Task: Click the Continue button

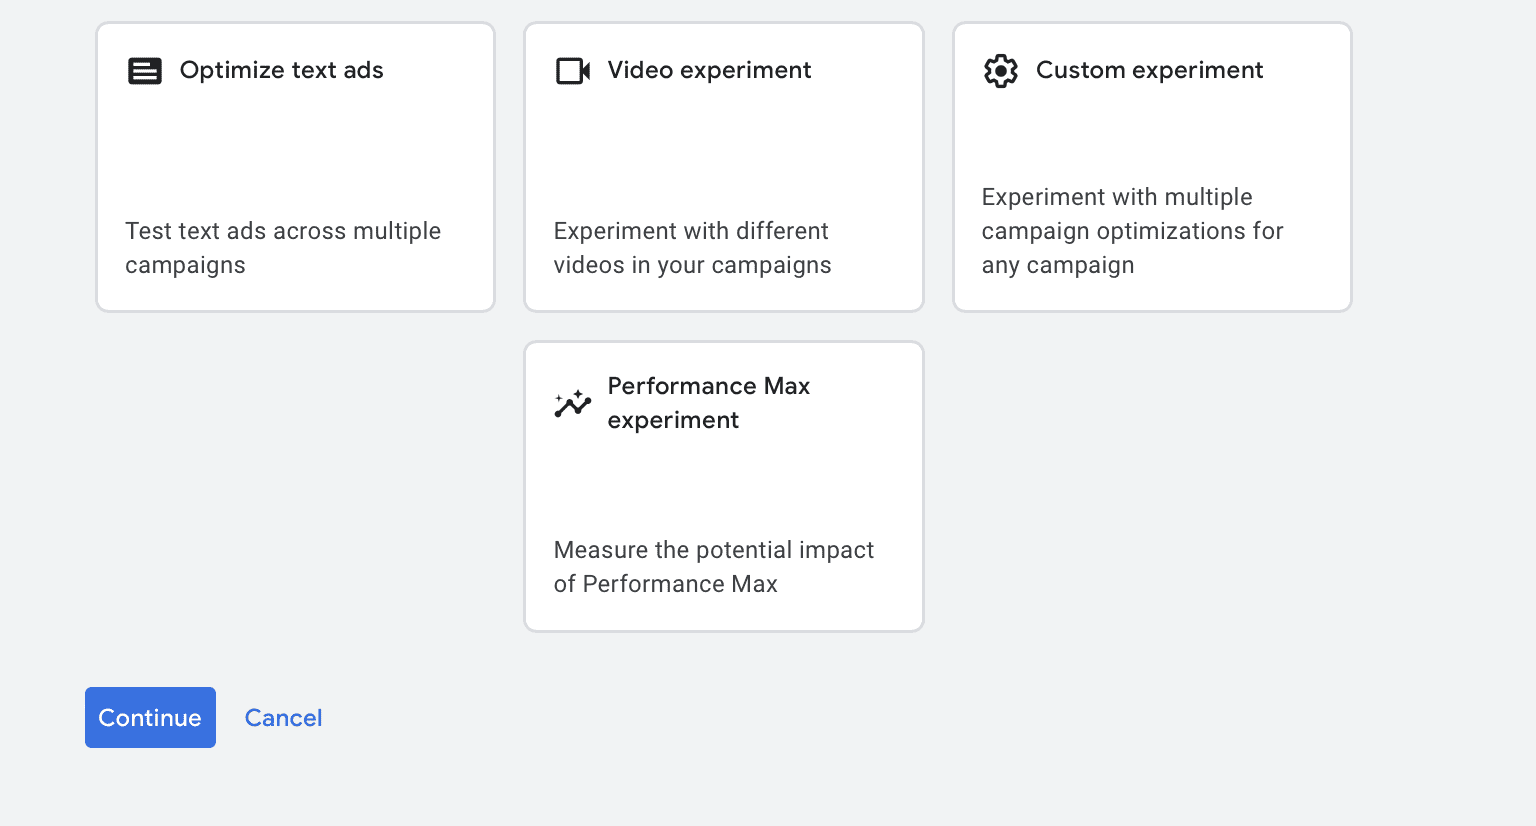Action: 150,718
